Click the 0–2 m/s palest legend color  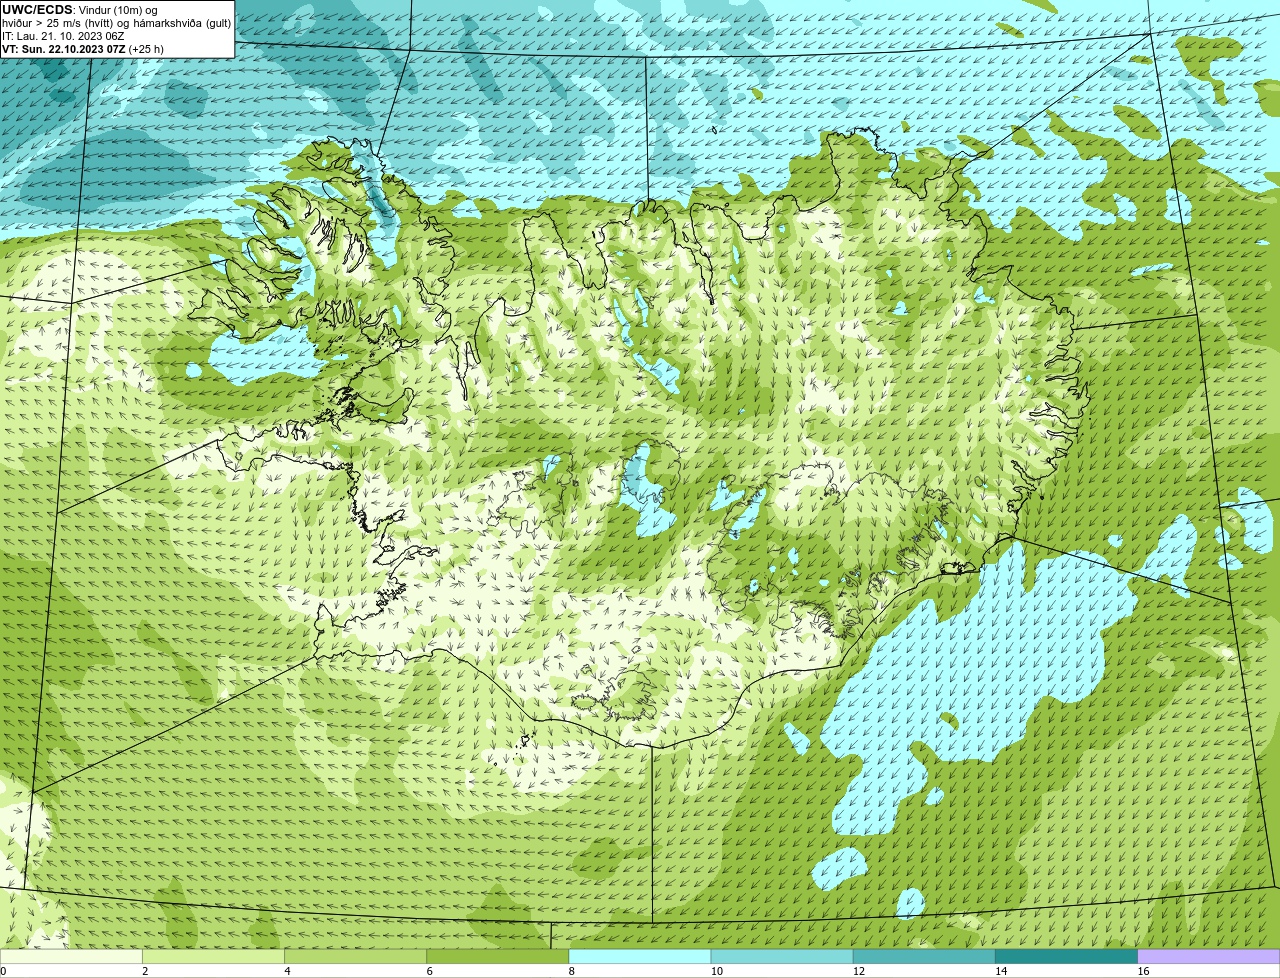coord(71,956)
